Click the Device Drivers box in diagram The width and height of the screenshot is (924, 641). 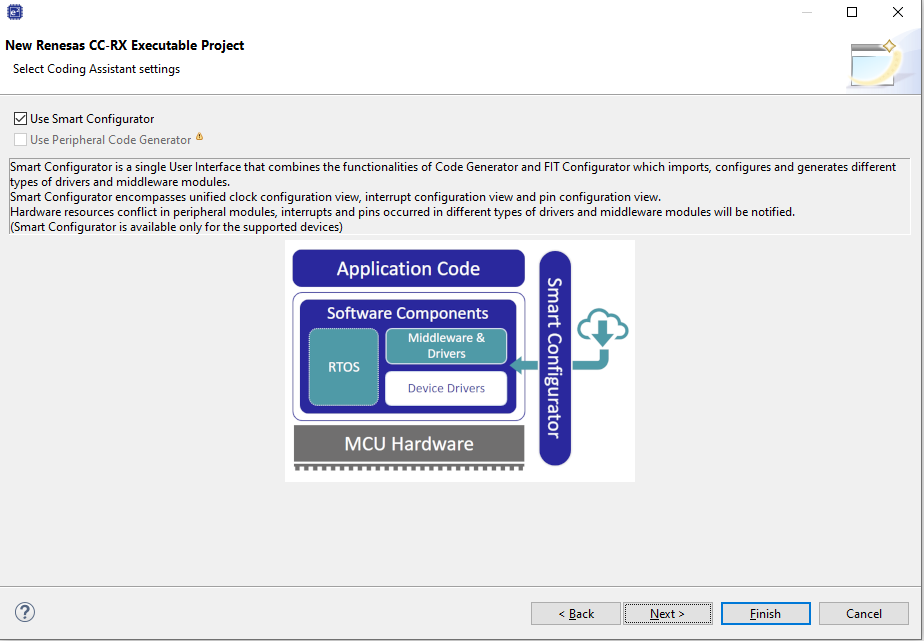446,388
